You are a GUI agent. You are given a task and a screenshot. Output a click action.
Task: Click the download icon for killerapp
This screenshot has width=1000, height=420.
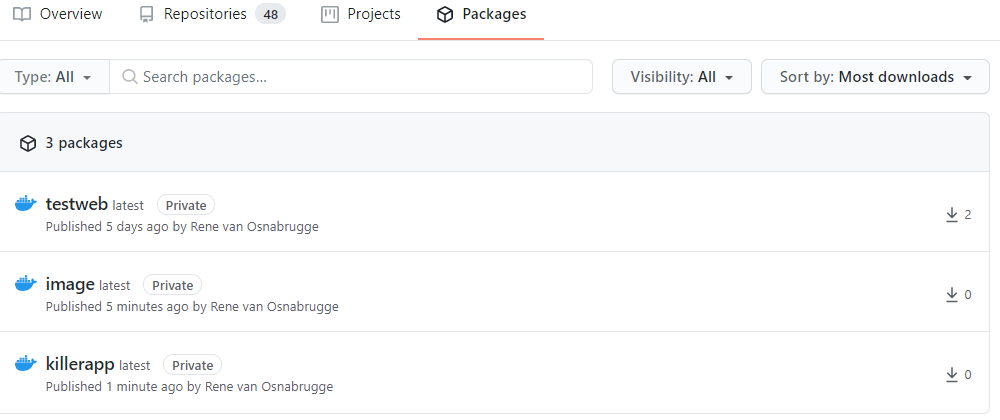click(952, 374)
